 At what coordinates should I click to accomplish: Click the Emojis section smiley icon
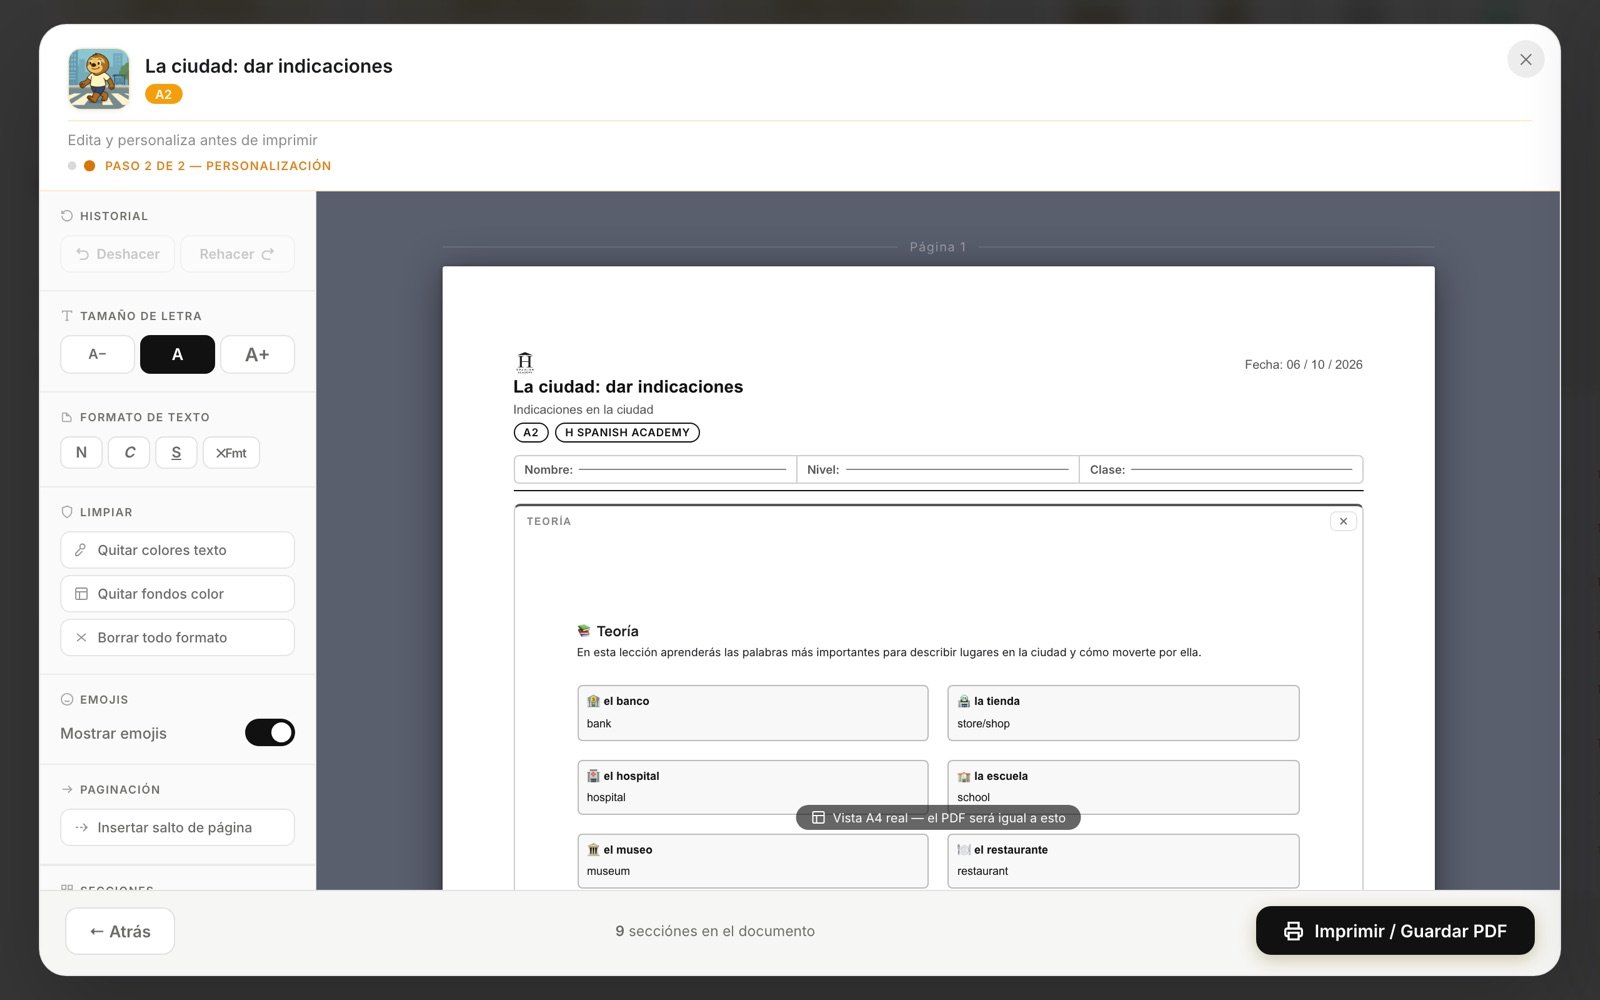point(67,700)
